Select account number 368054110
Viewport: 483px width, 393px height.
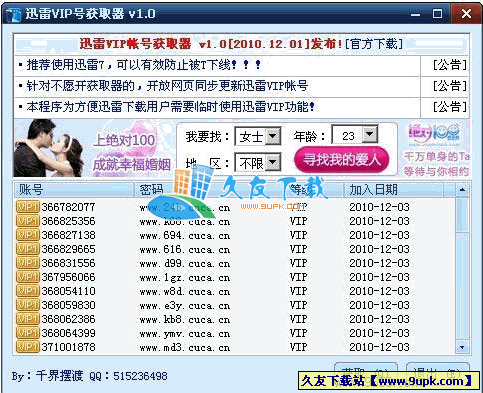pos(68,291)
